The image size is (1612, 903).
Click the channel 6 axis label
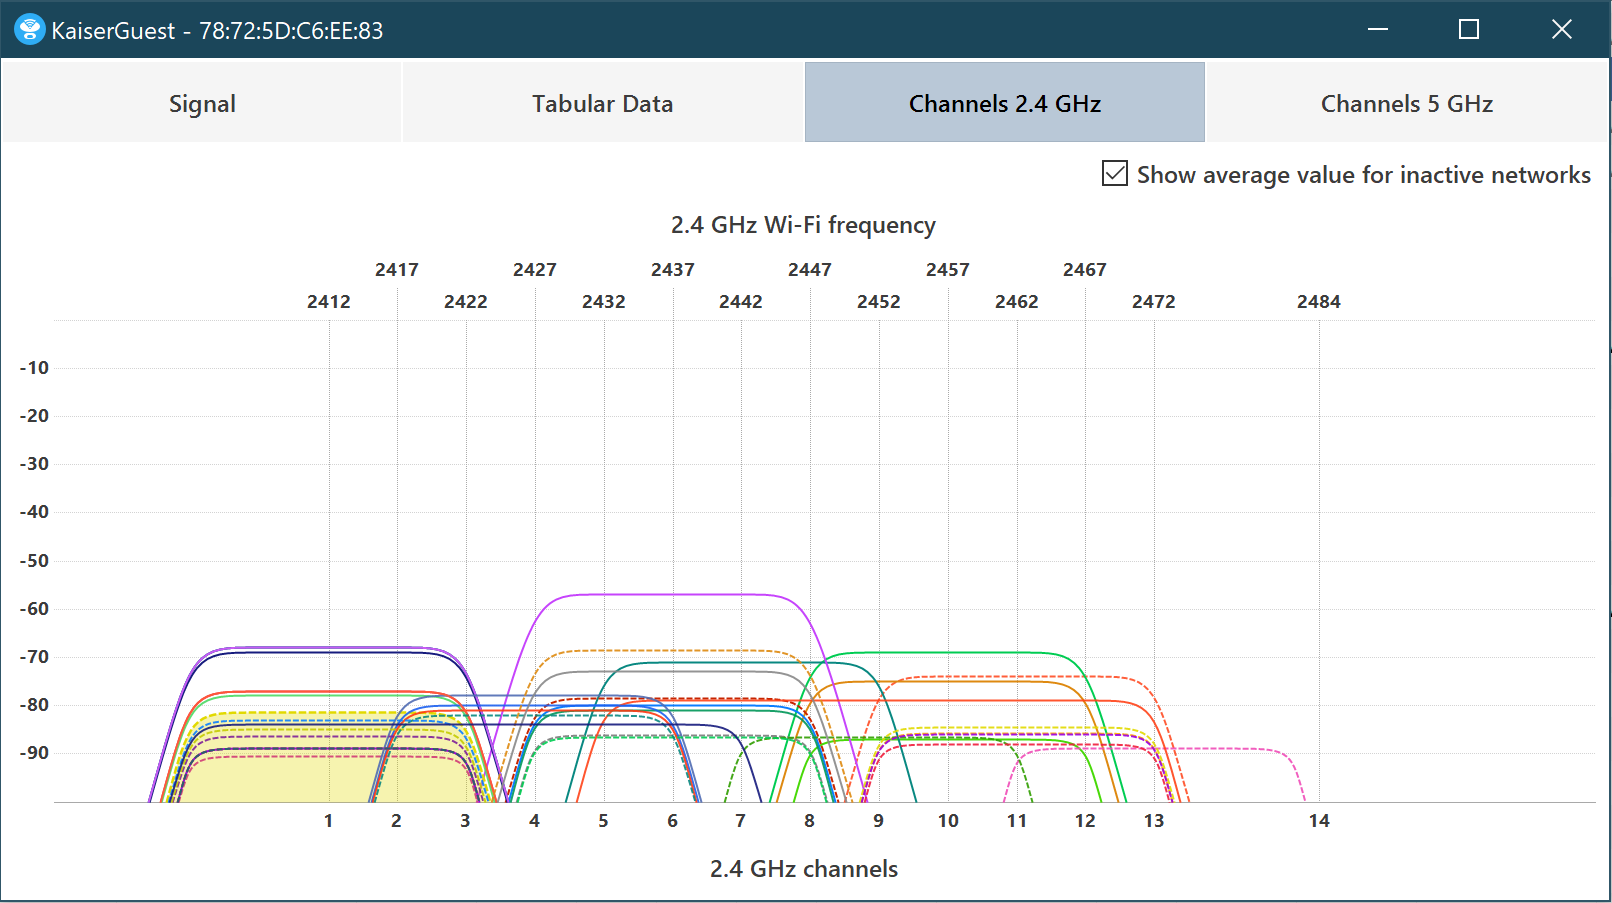[672, 821]
